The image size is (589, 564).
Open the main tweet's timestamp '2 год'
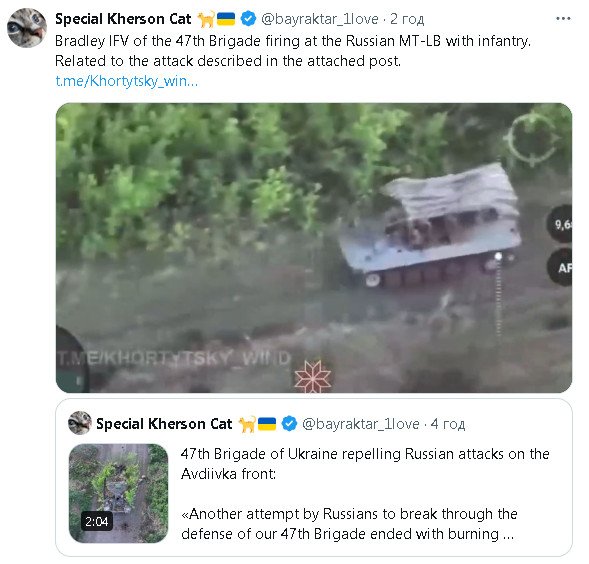tap(407, 19)
